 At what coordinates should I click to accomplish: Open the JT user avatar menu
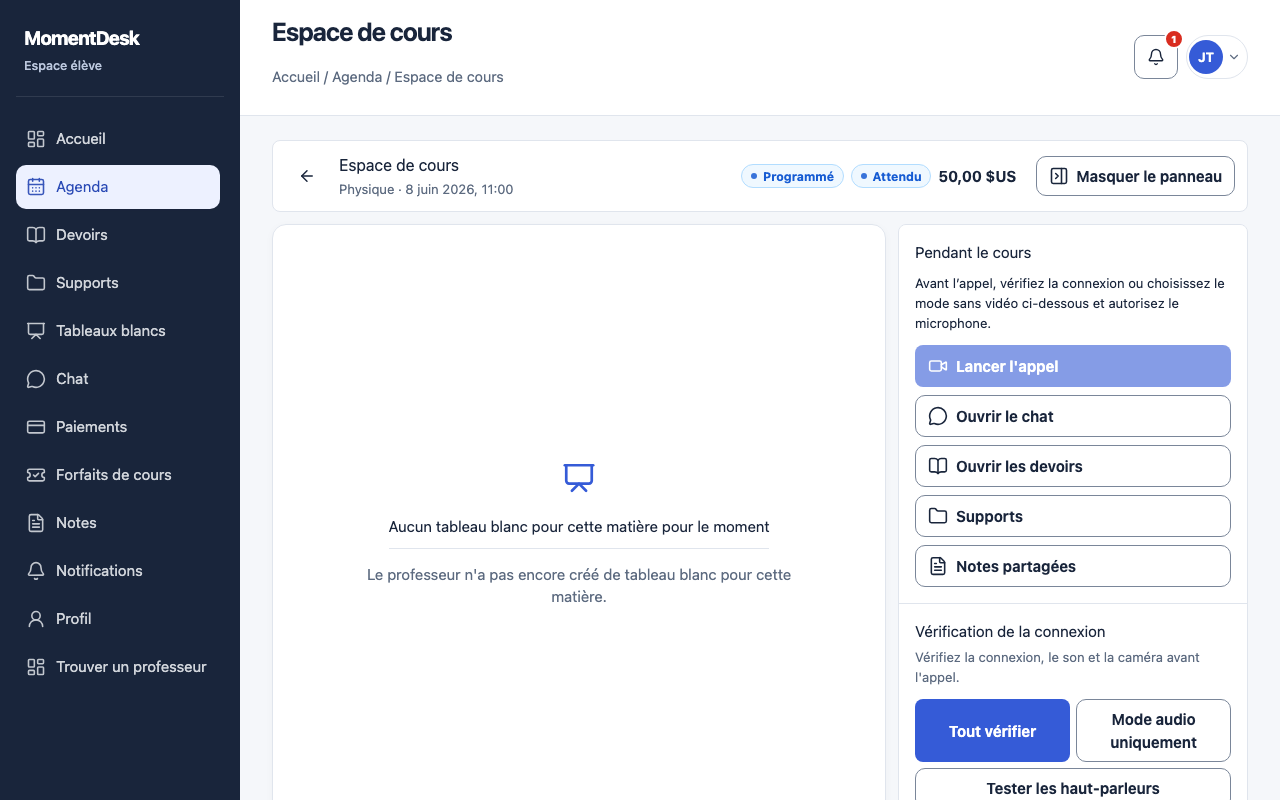point(1217,57)
